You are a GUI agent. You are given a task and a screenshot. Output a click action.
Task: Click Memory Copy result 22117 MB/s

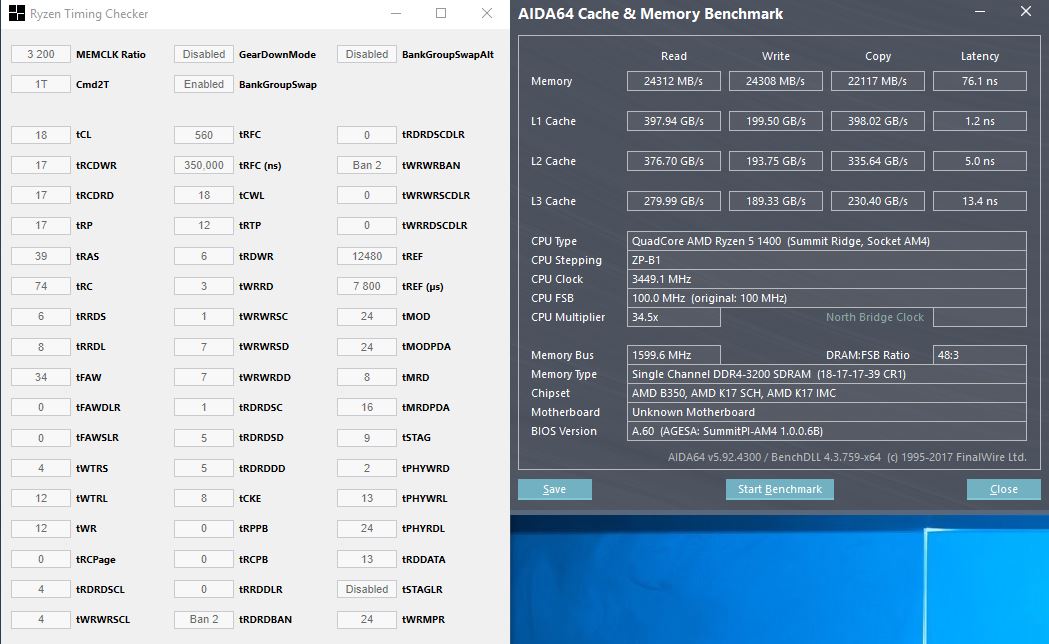coord(878,81)
